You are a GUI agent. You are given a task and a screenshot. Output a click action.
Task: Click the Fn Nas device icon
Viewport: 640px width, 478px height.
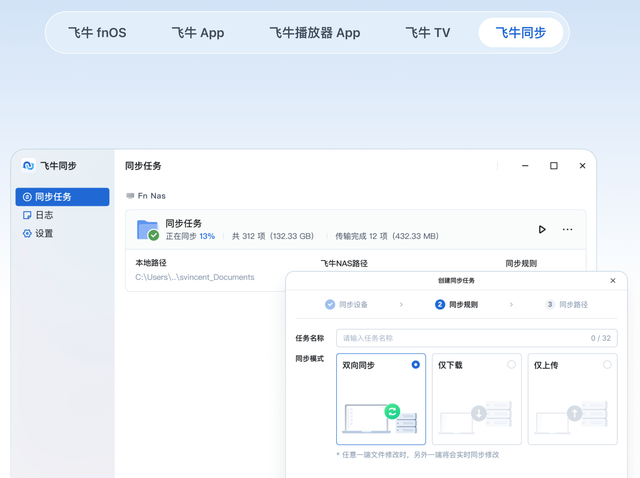pyautogui.click(x=130, y=196)
